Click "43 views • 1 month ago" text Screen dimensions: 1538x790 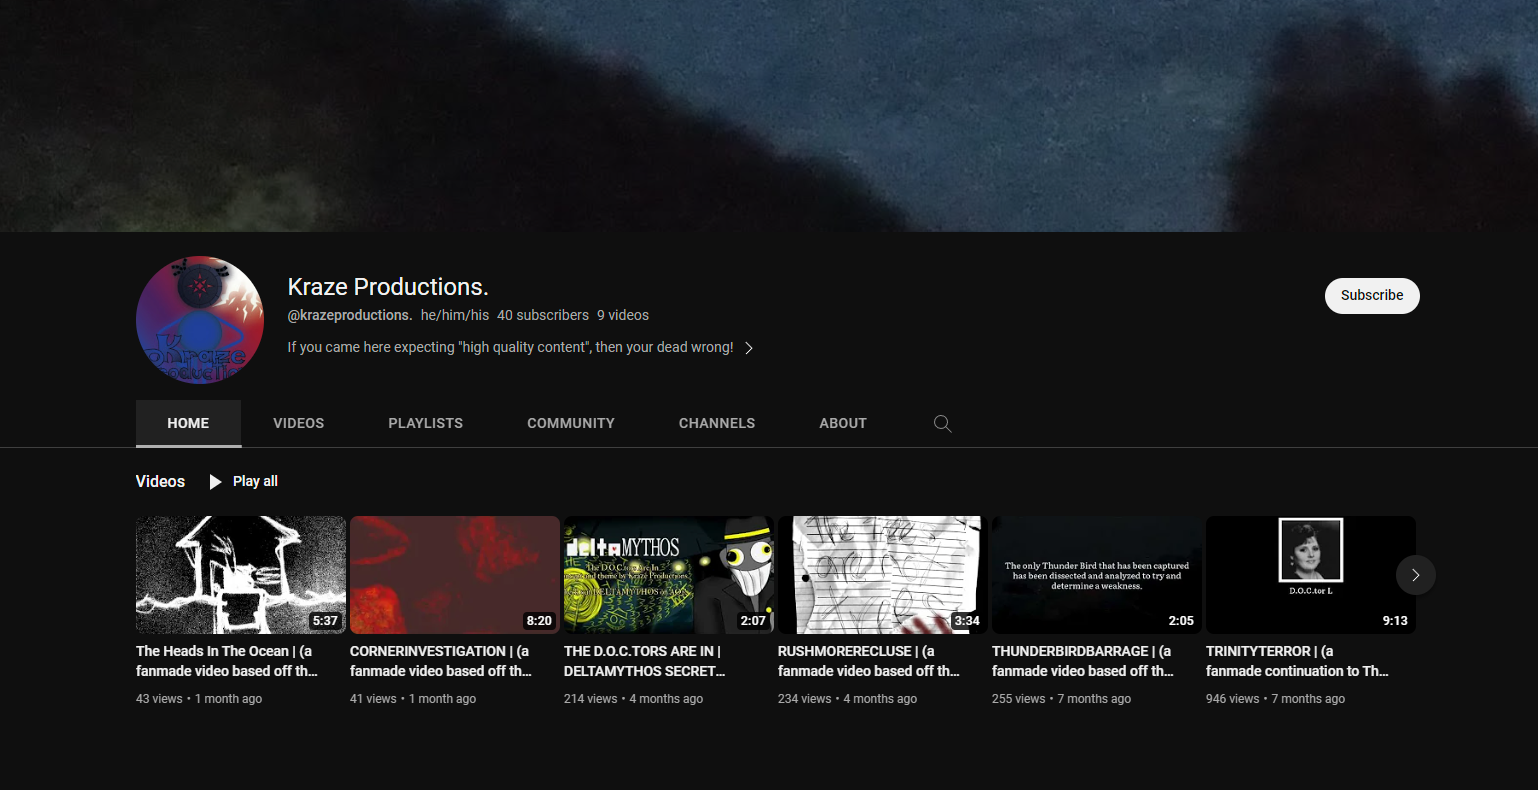click(x=199, y=699)
